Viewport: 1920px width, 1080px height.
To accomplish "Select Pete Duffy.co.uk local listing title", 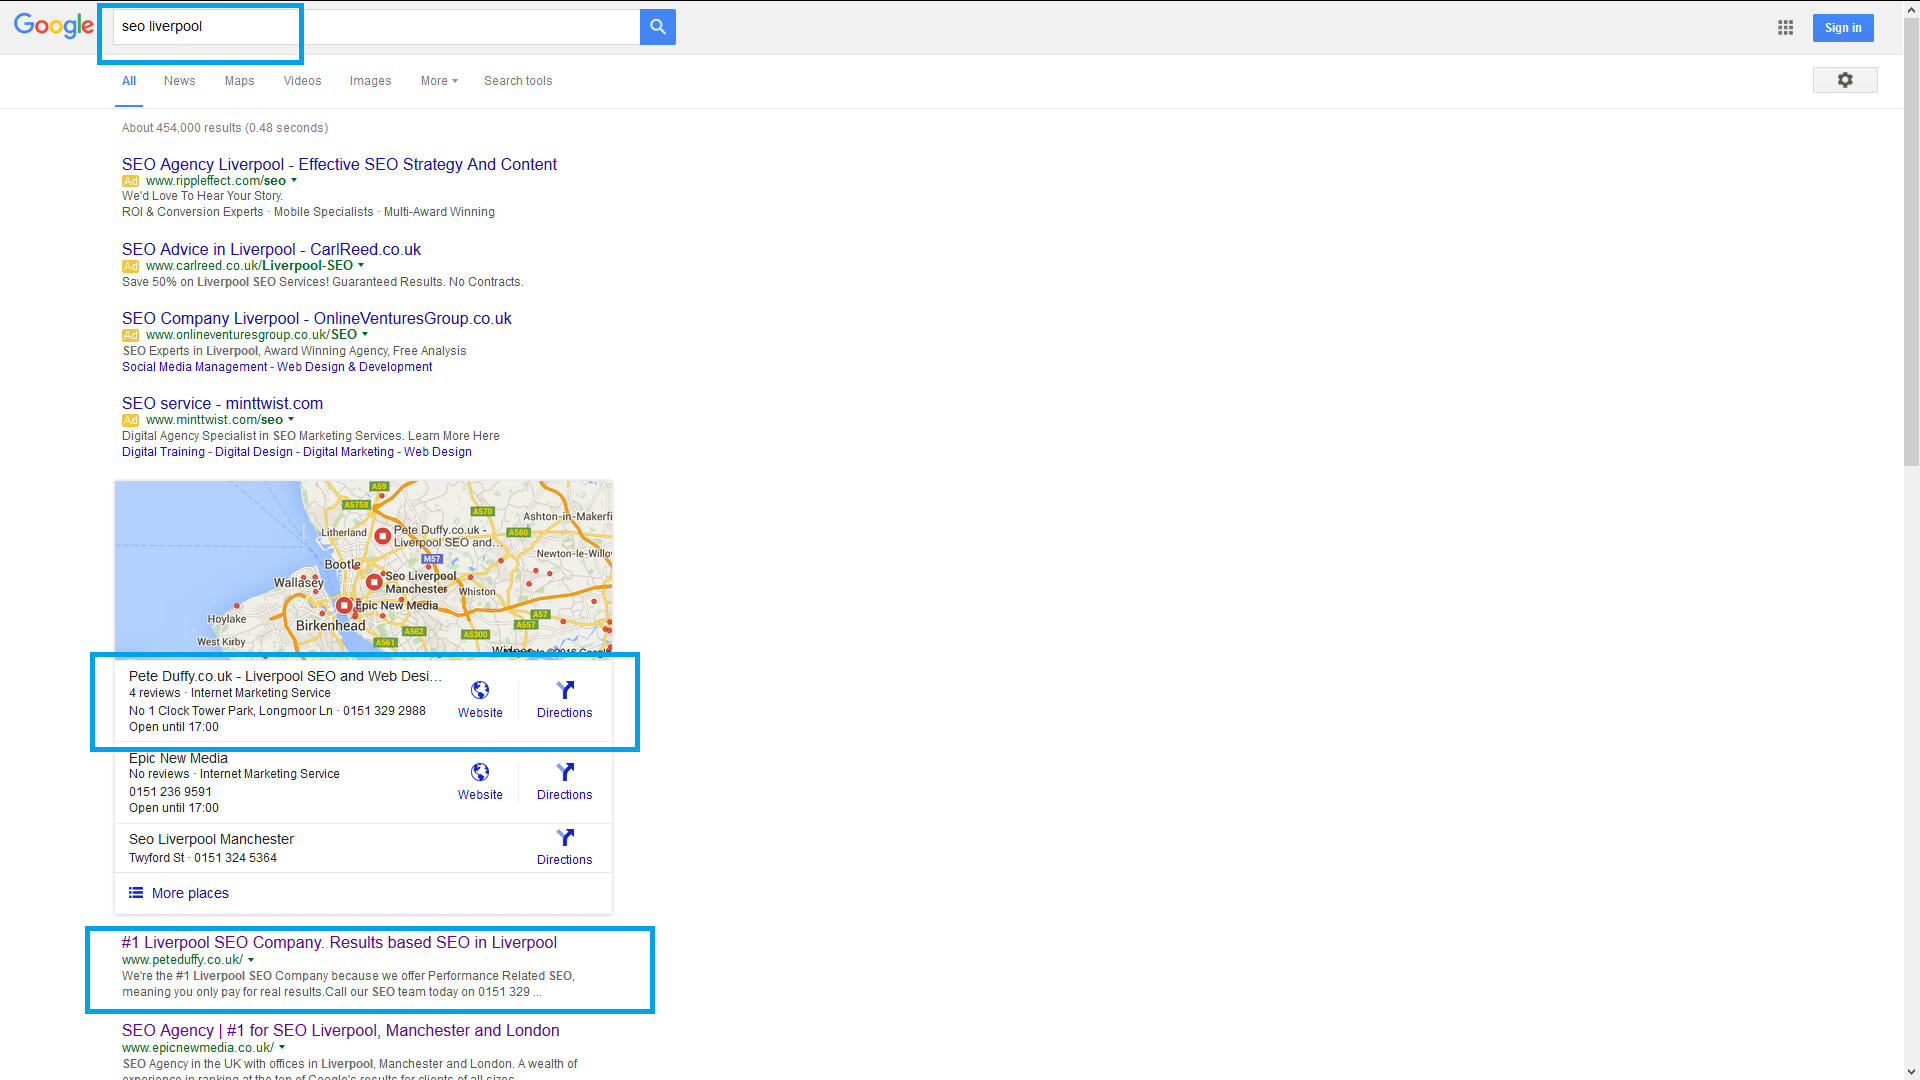I will (285, 676).
